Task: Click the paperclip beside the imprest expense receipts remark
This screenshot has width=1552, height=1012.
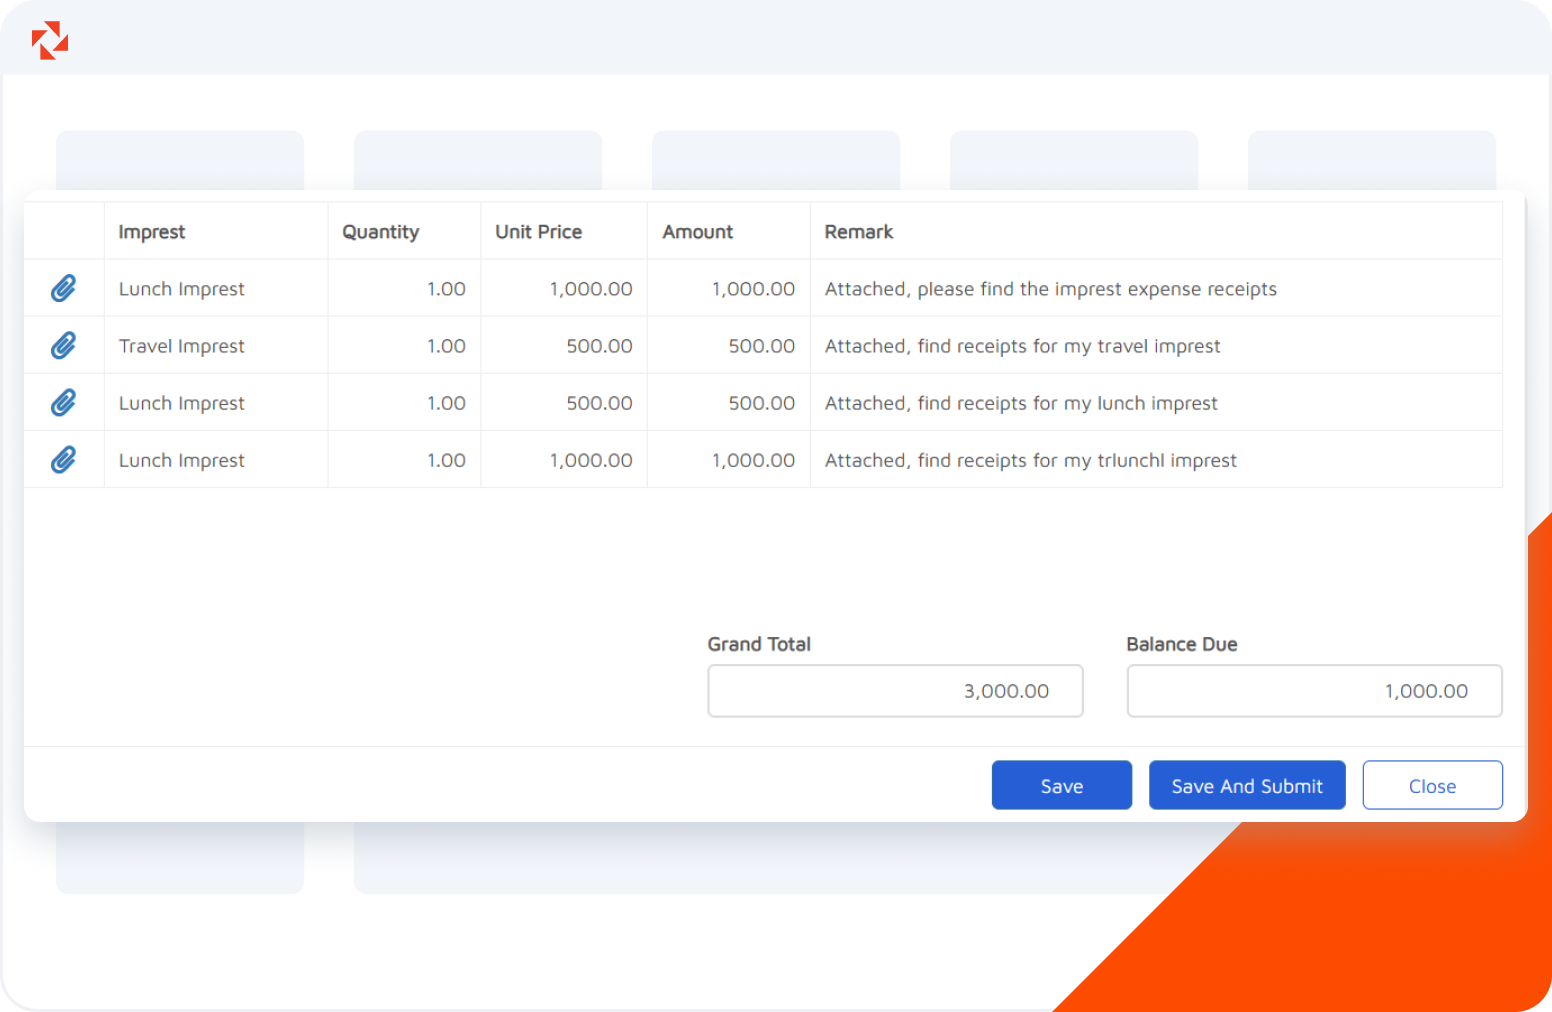Action: (63, 288)
